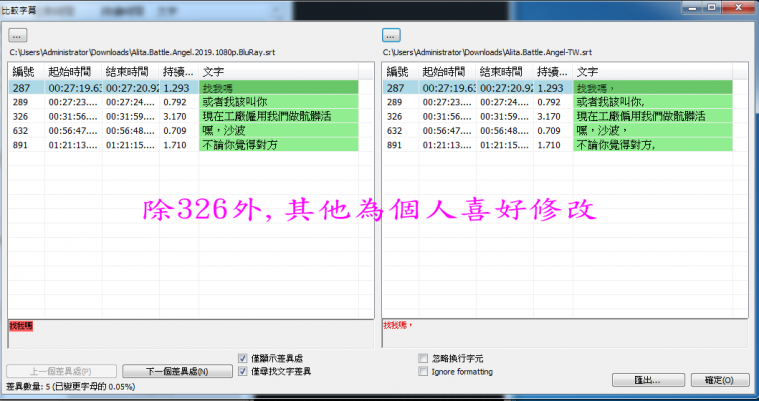The image size is (759, 401).
Task: Click the 確定(O) button
Action: click(x=720, y=380)
